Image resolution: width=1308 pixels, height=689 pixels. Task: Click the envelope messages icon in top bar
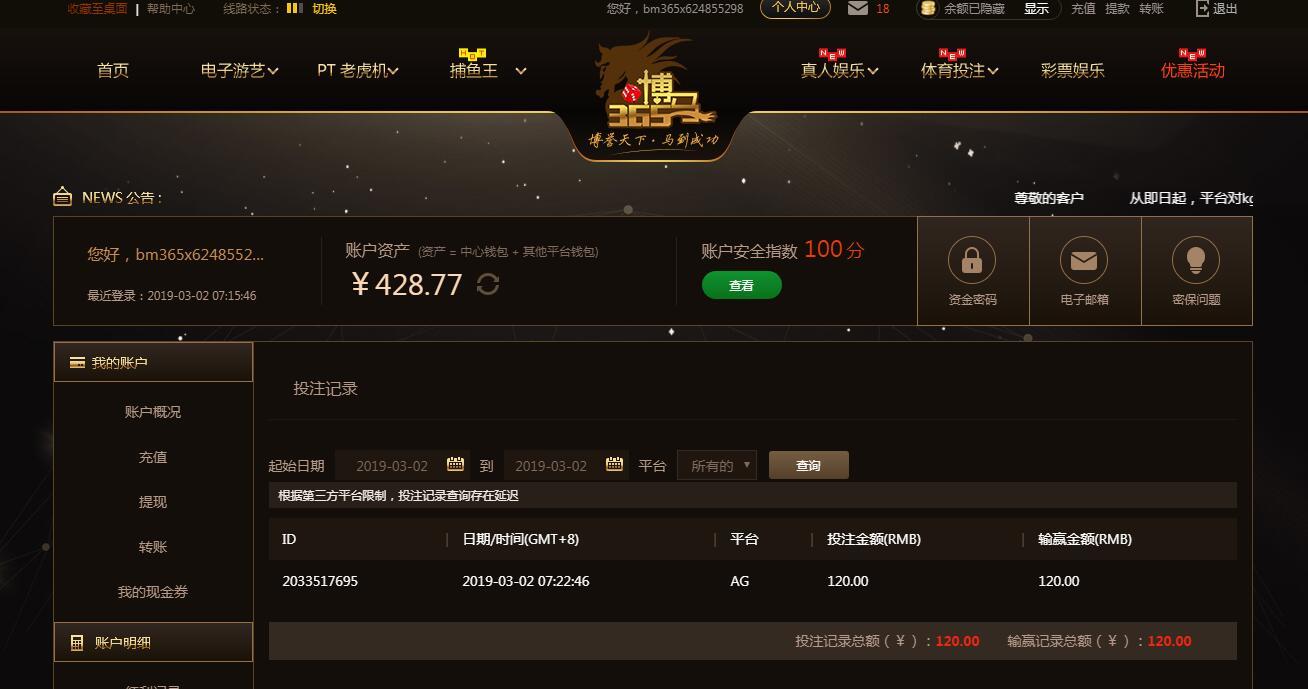coord(857,8)
